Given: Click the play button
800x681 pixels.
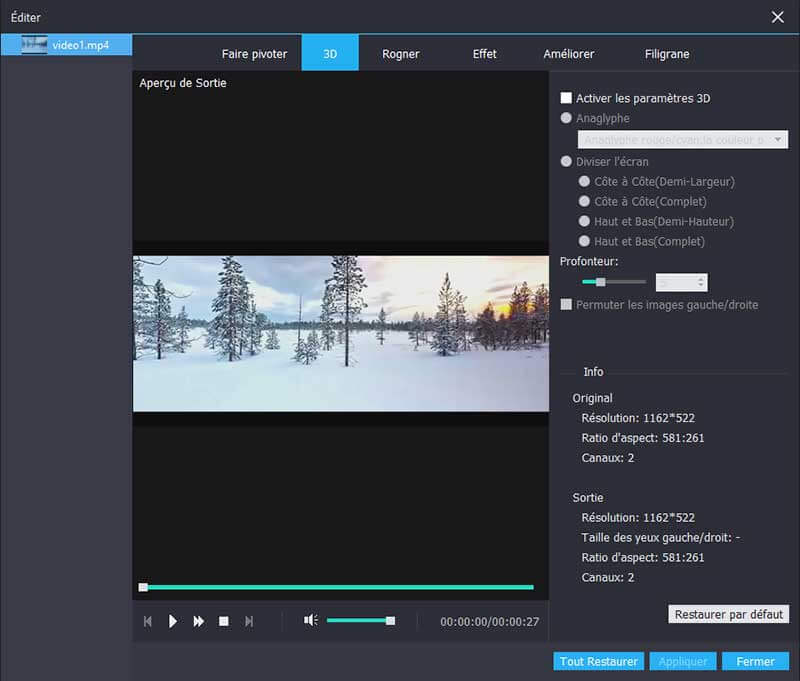Looking at the screenshot, I should point(173,621).
